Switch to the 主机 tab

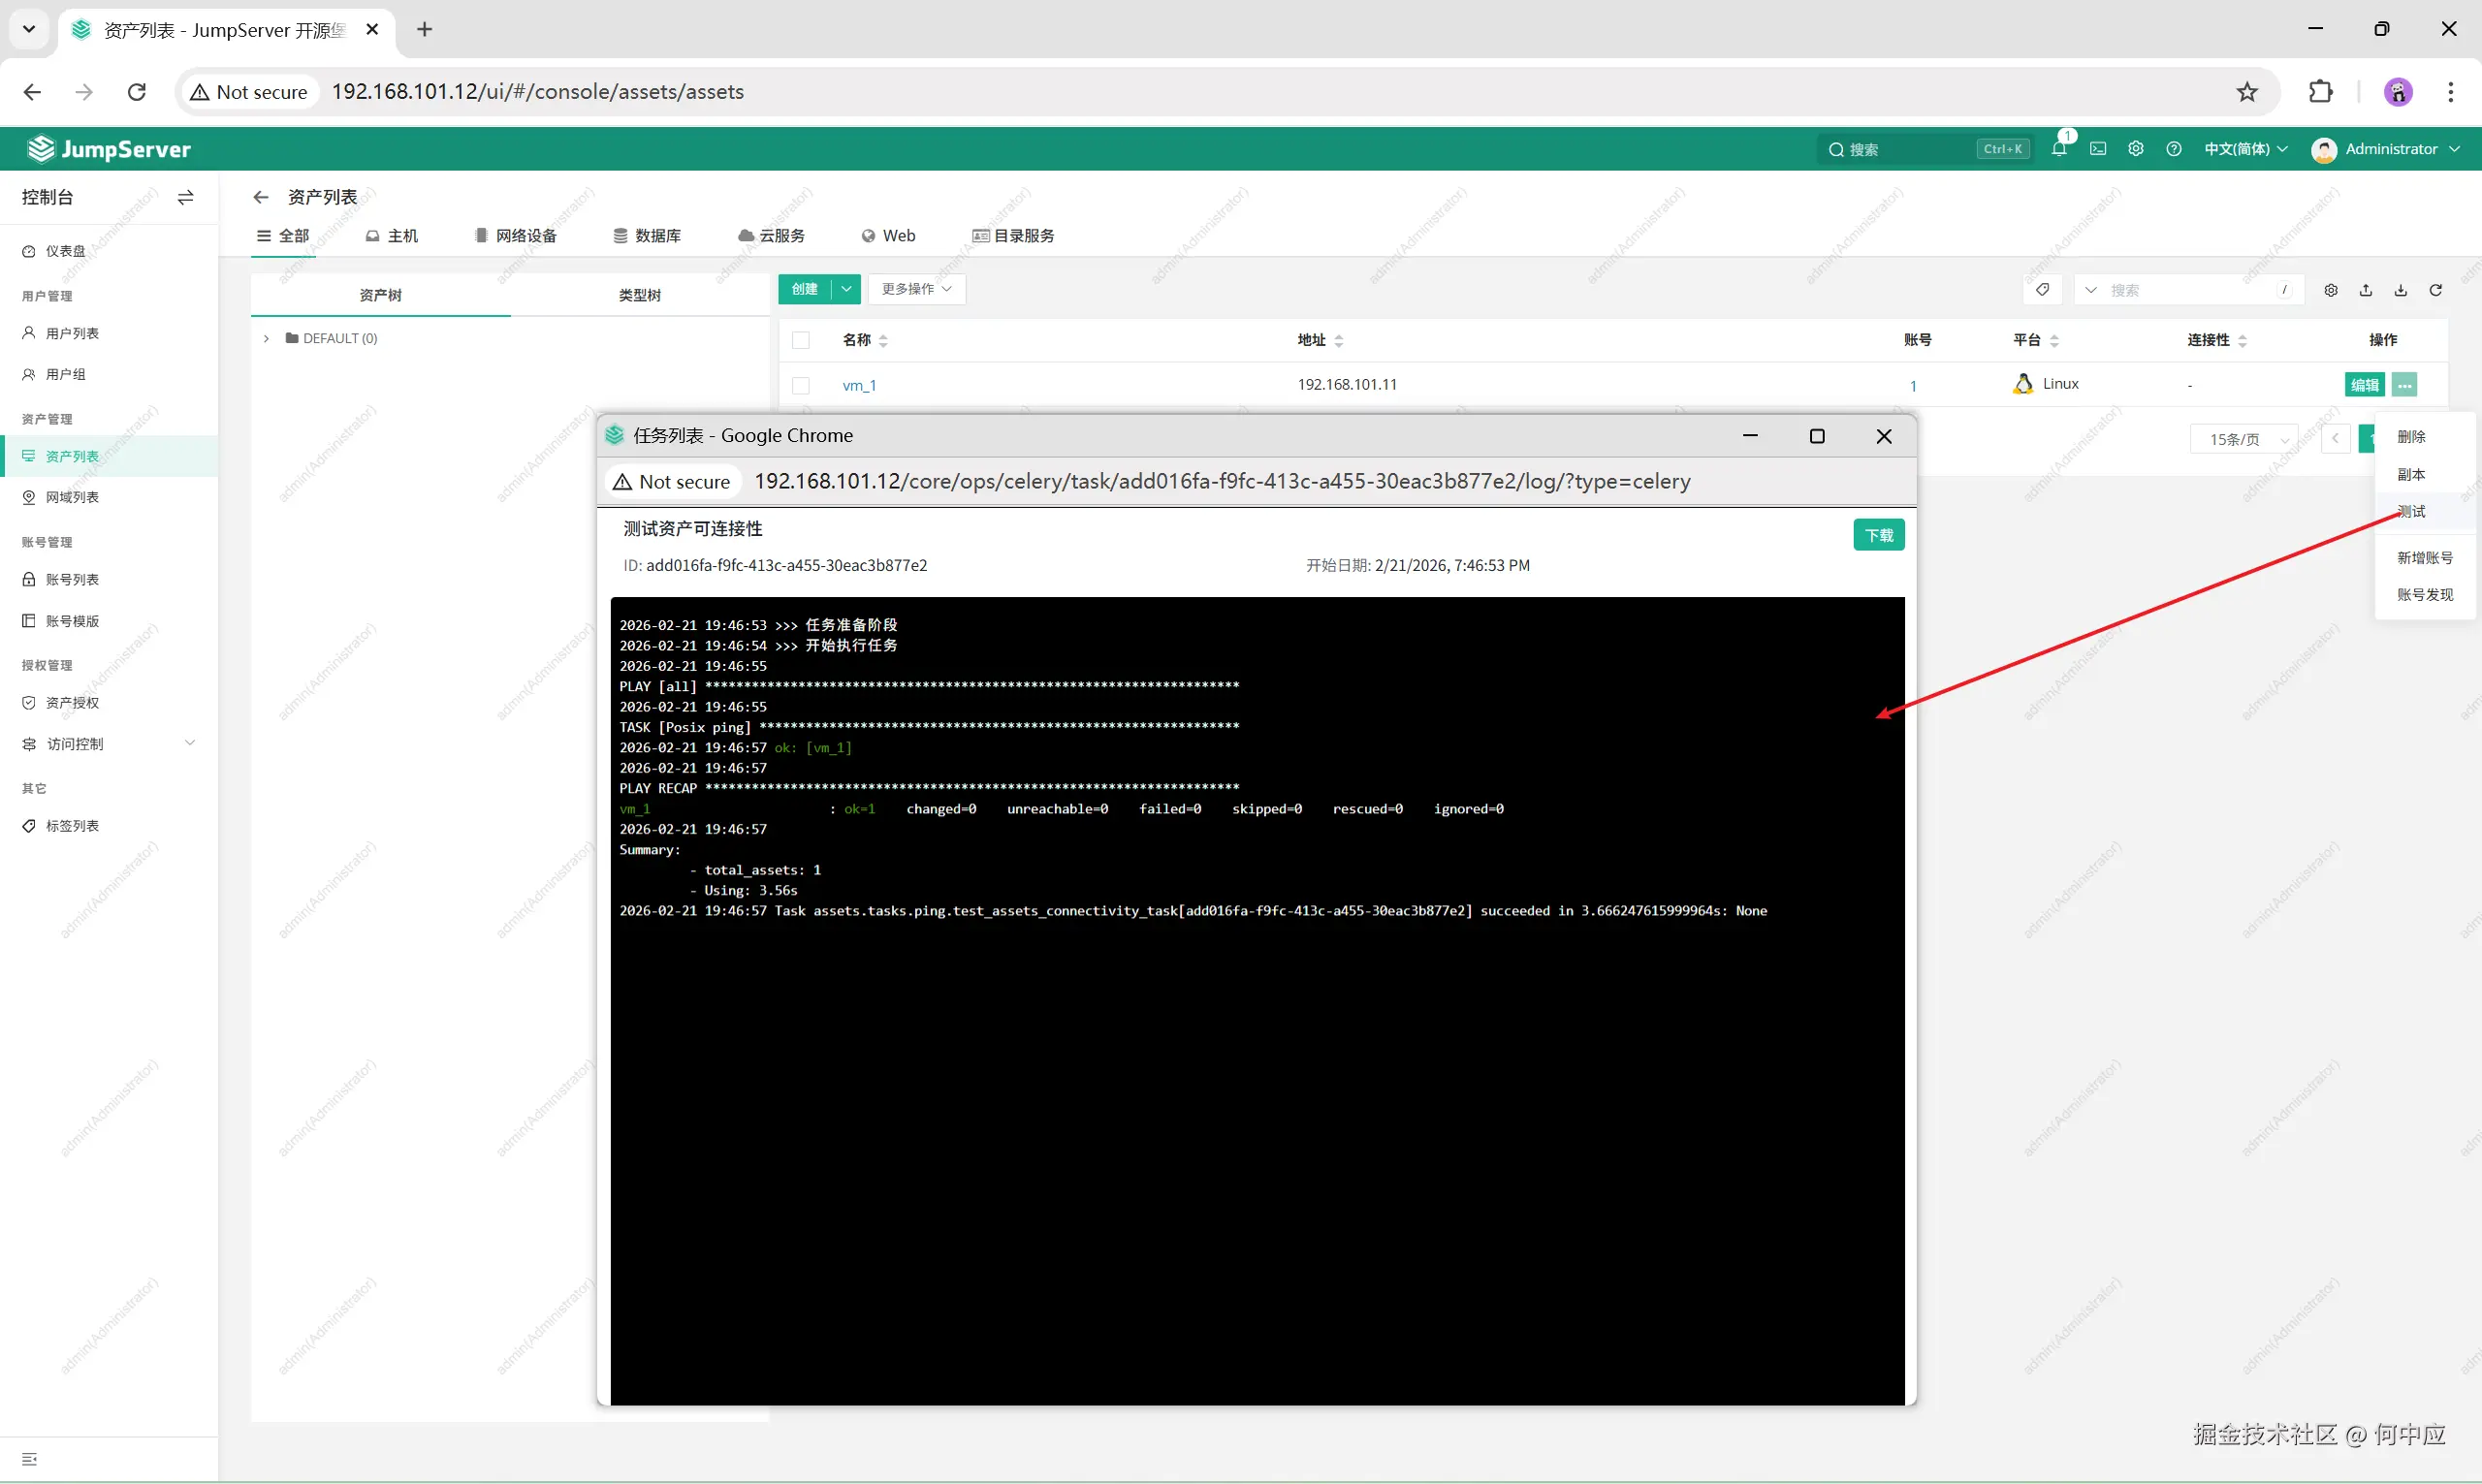point(392,236)
